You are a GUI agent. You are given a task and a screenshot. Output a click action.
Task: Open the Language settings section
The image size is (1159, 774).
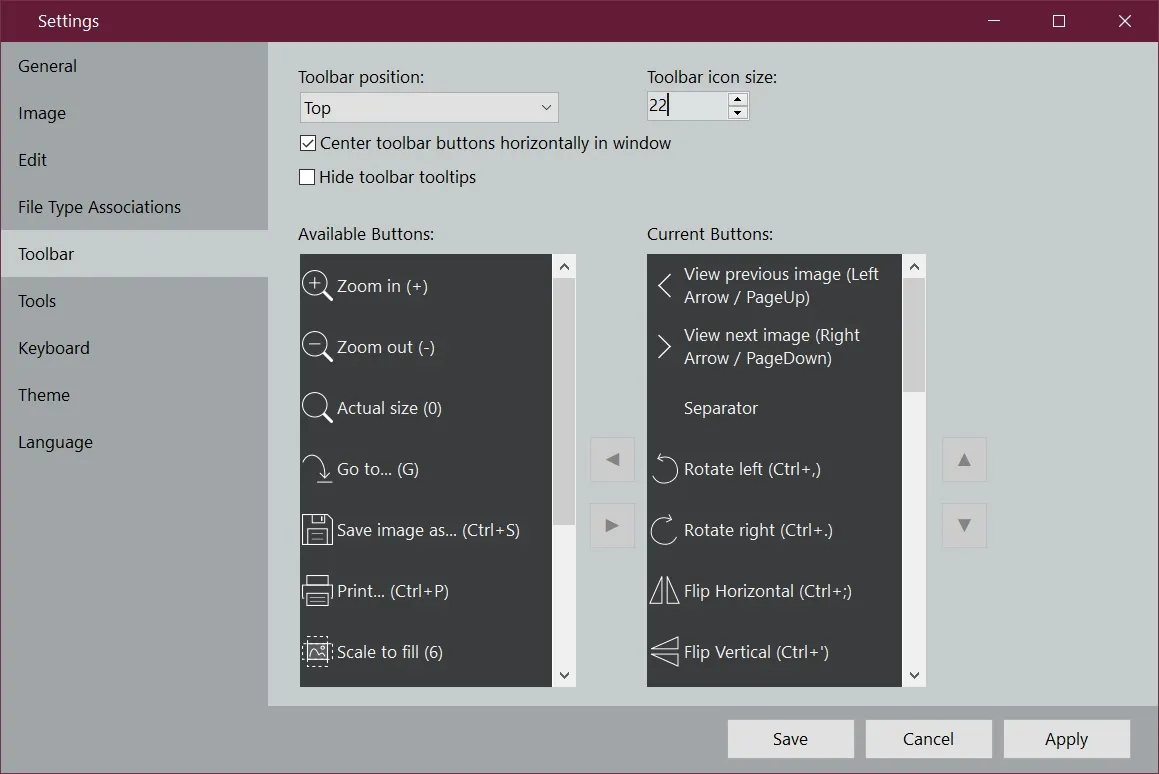tap(134, 442)
